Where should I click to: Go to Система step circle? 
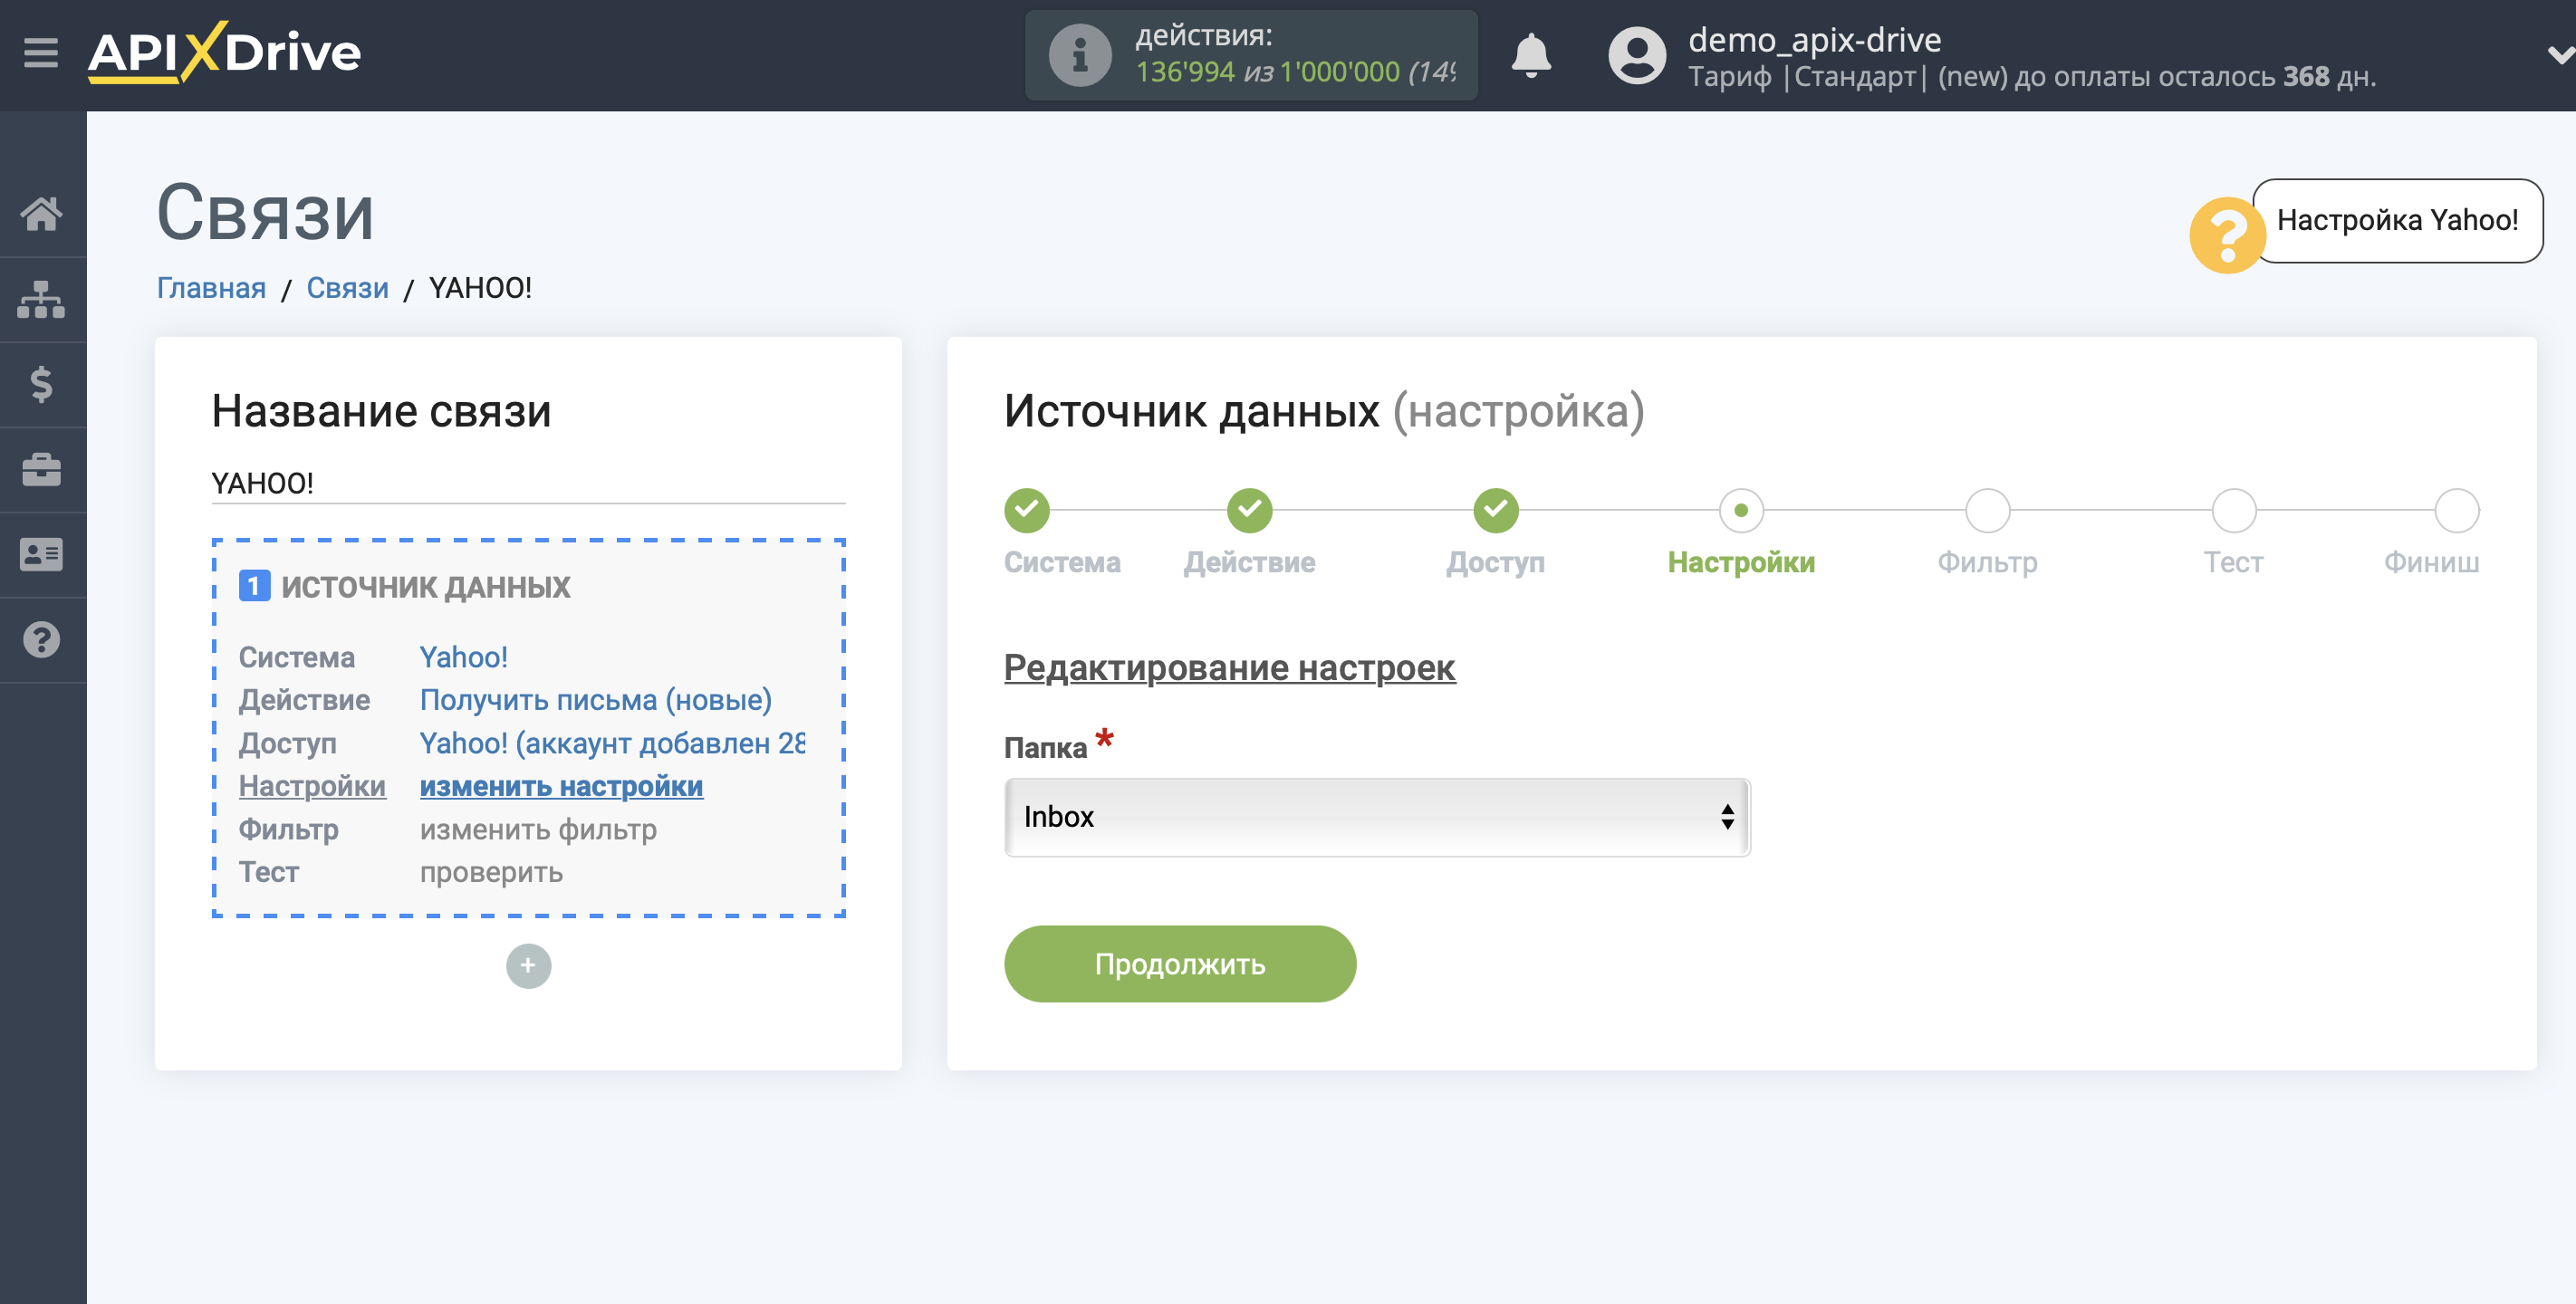coord(1026,511)
